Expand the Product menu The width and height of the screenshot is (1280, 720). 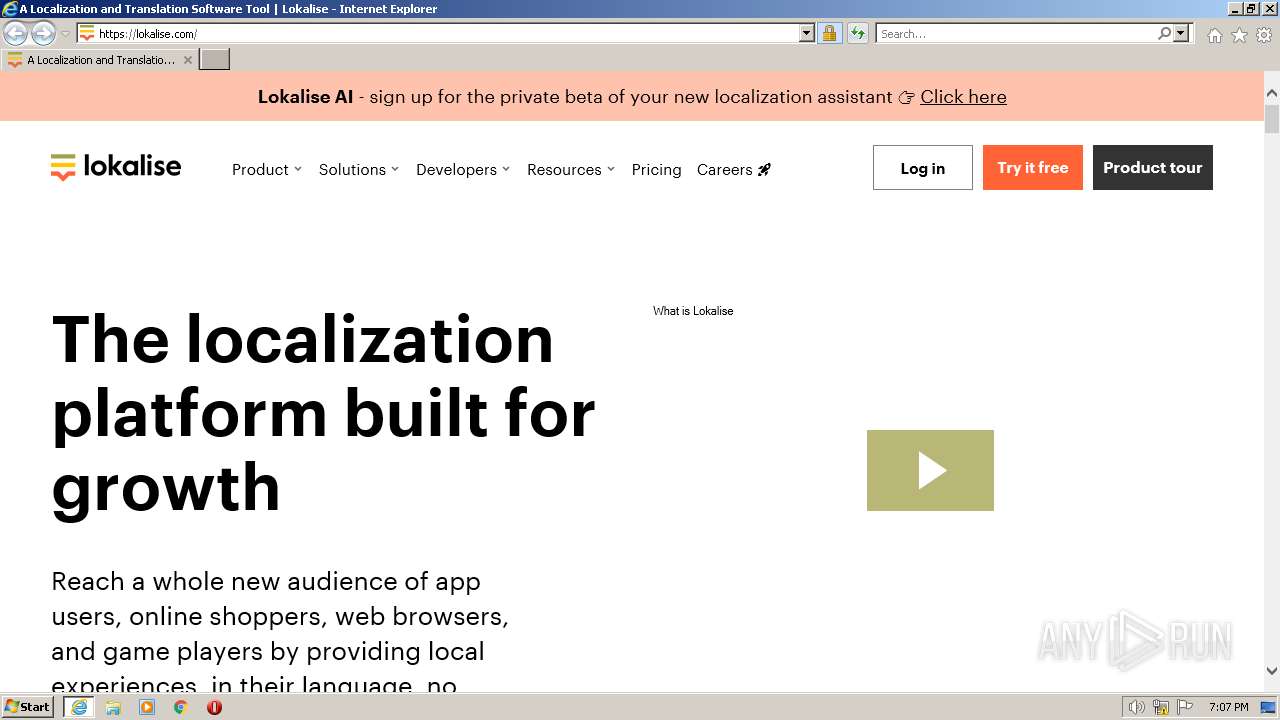click(x=266, y=170)
